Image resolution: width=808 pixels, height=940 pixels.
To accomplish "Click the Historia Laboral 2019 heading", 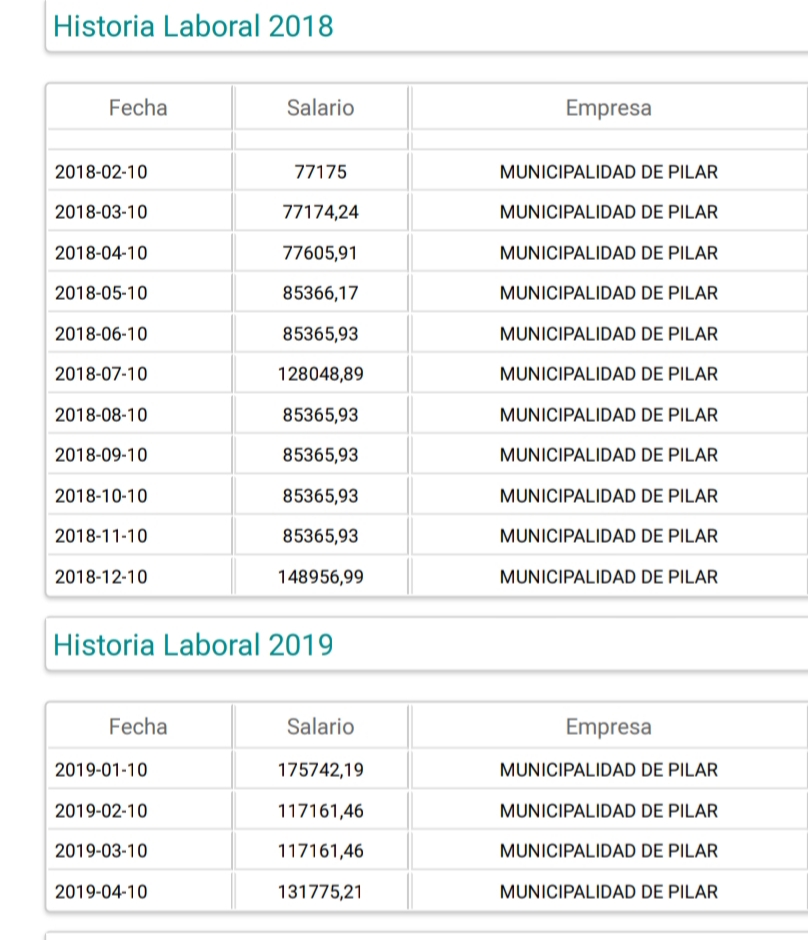I will [x=193, y=645].
